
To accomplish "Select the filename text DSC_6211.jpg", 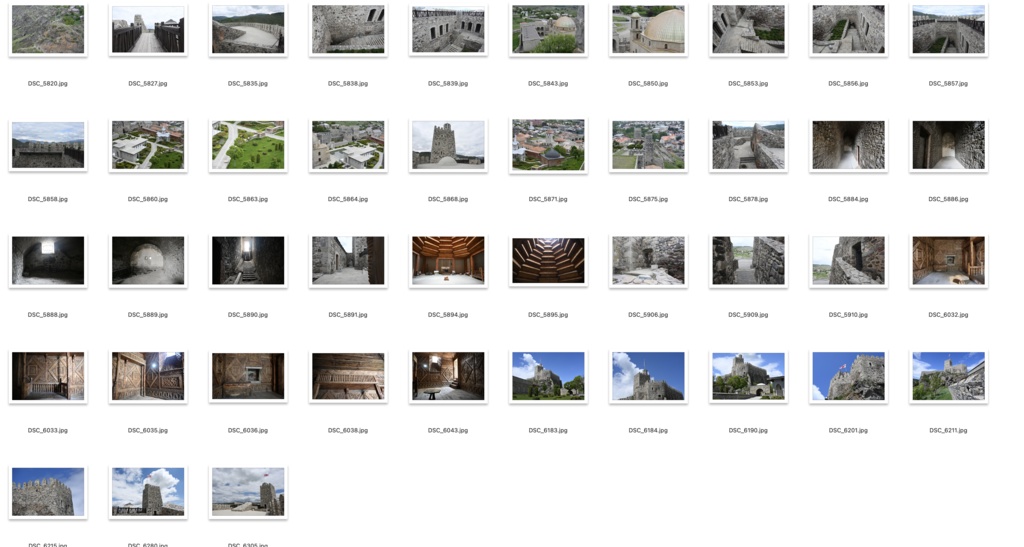I will coord(948,430).
